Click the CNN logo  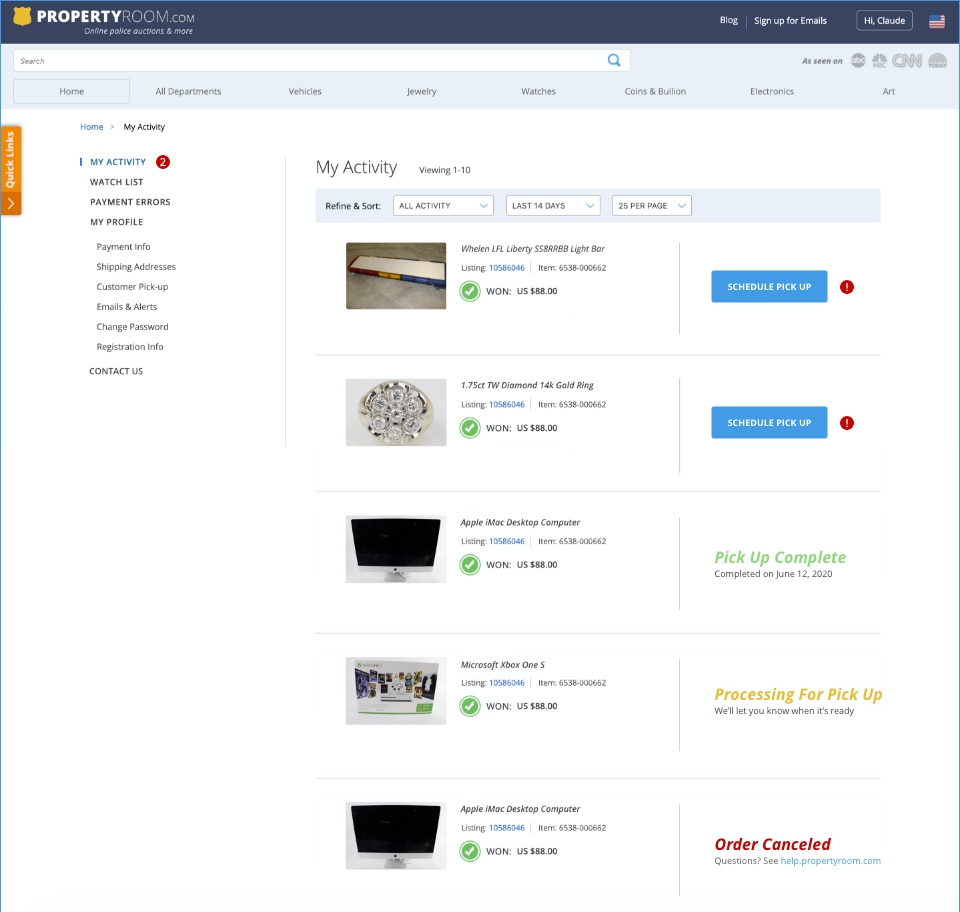point(907,61)
